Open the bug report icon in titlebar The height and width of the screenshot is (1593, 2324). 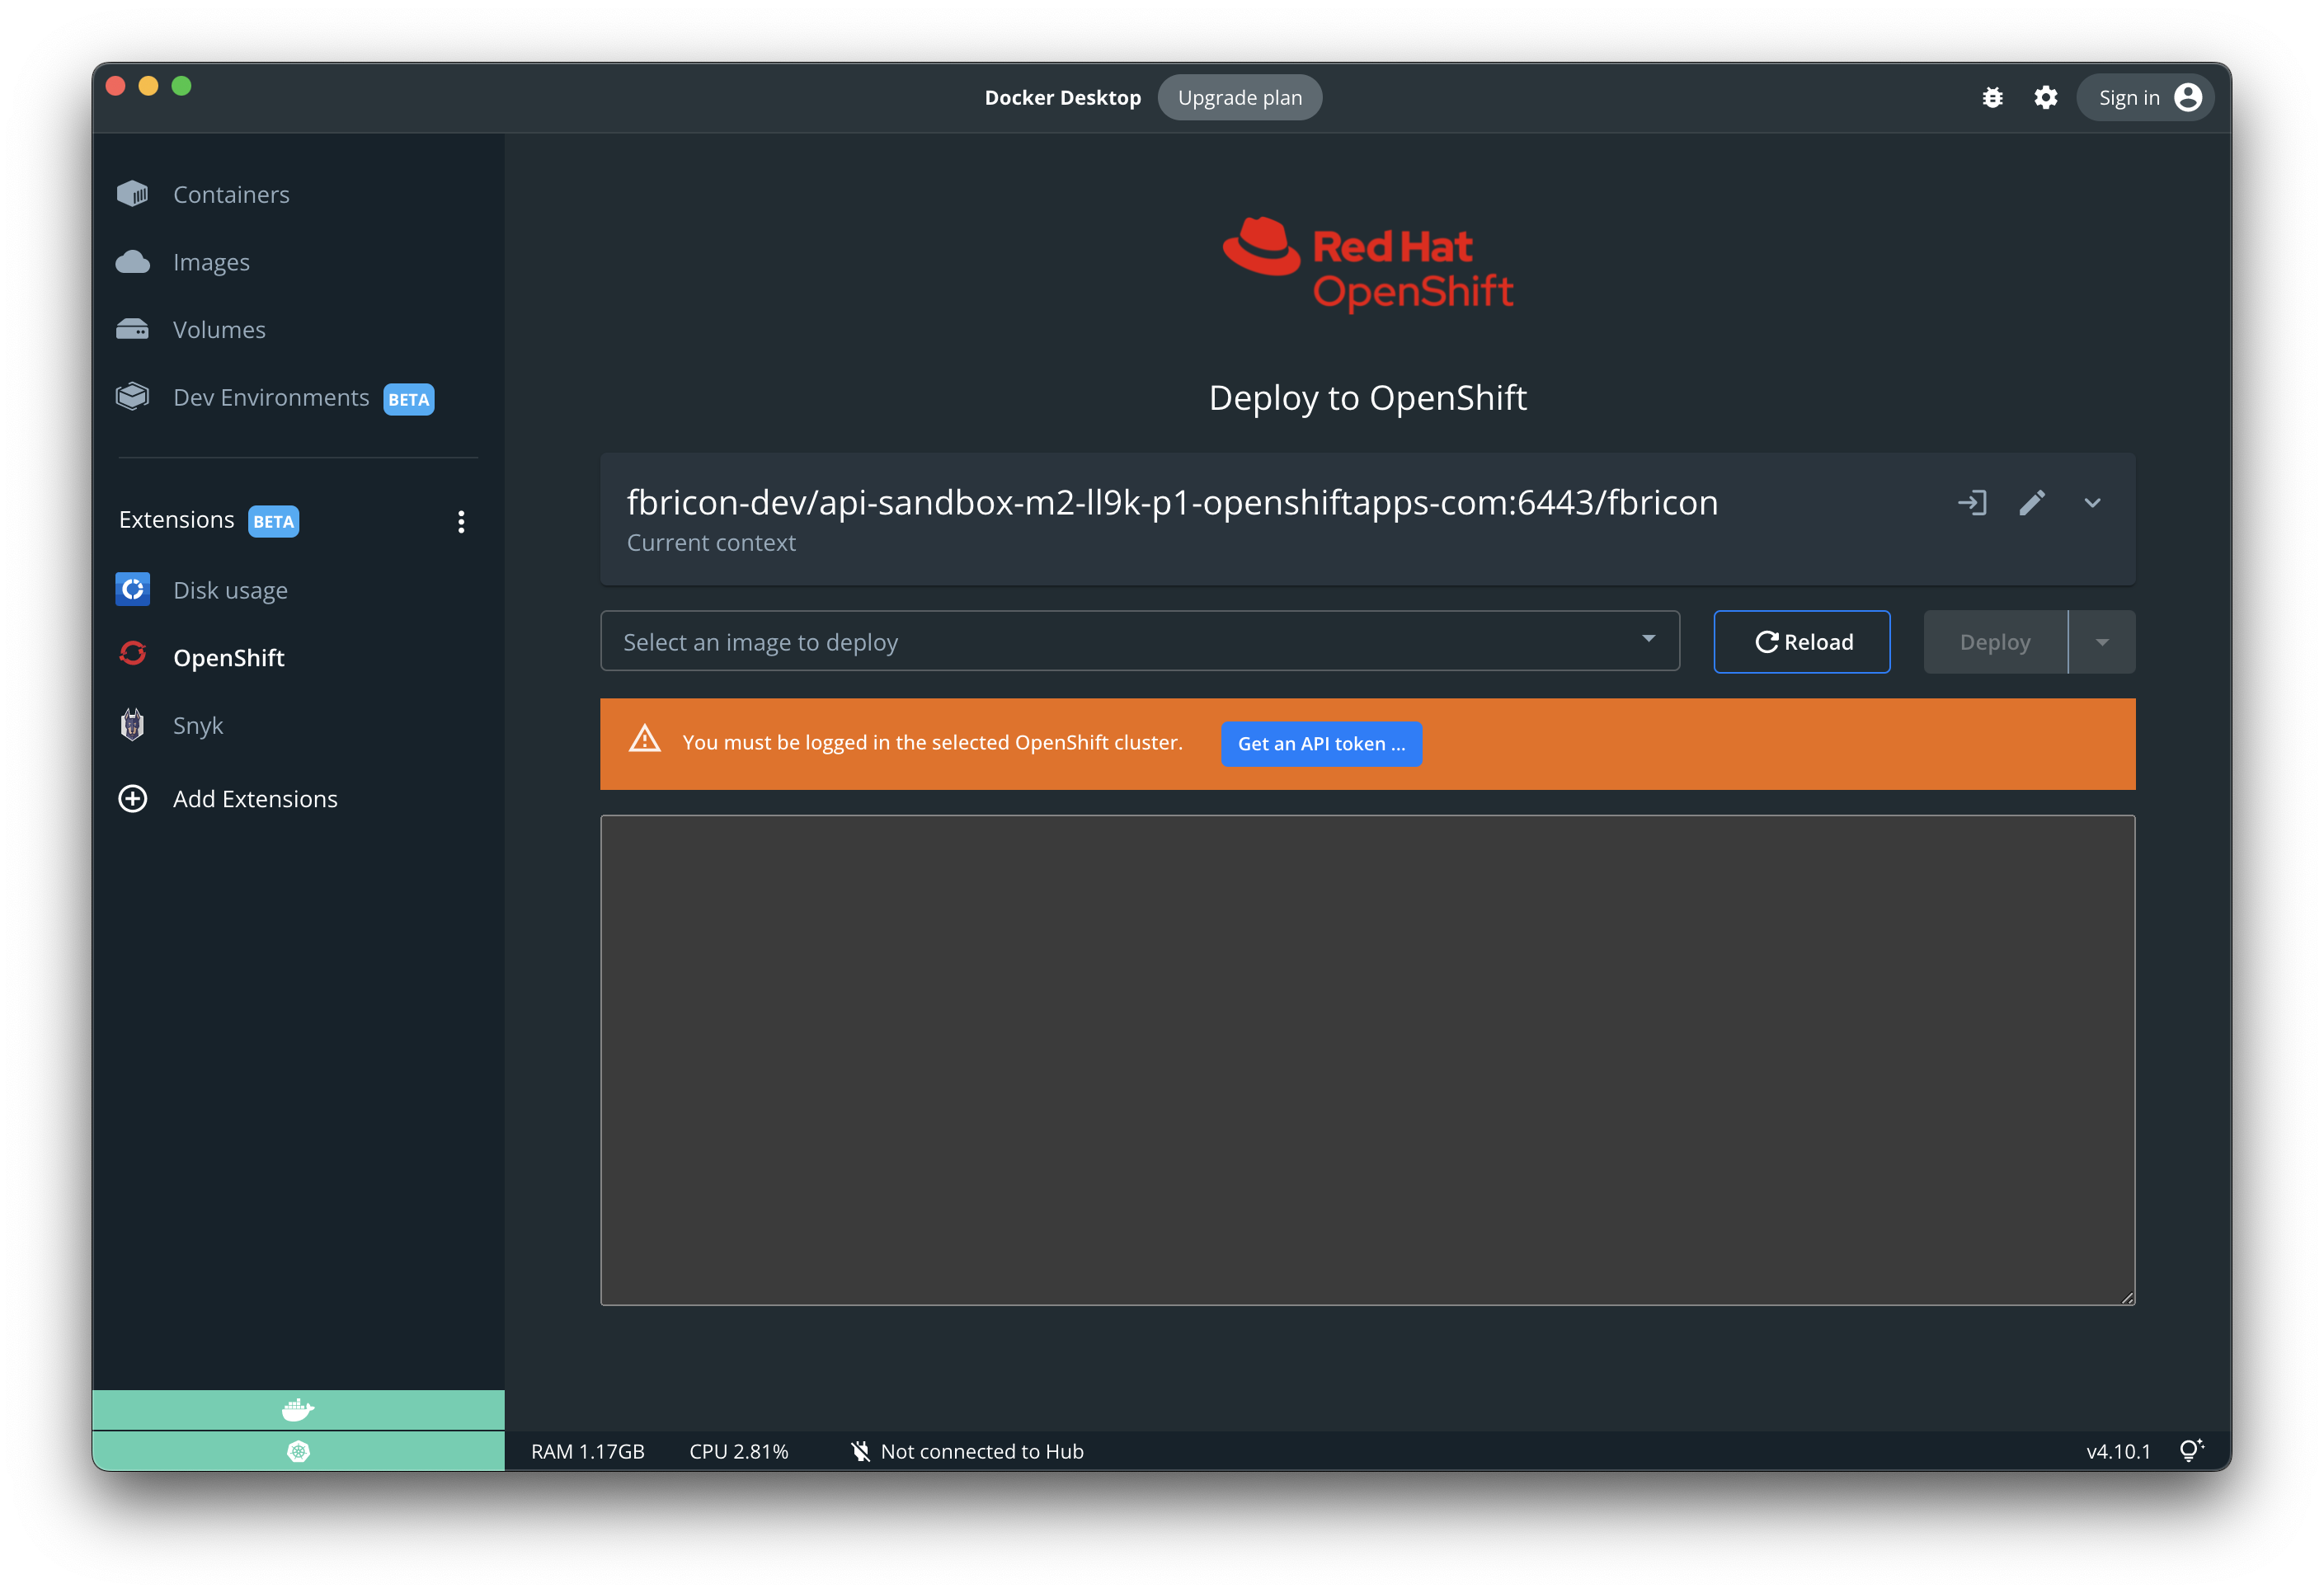tap(1993, 97)
